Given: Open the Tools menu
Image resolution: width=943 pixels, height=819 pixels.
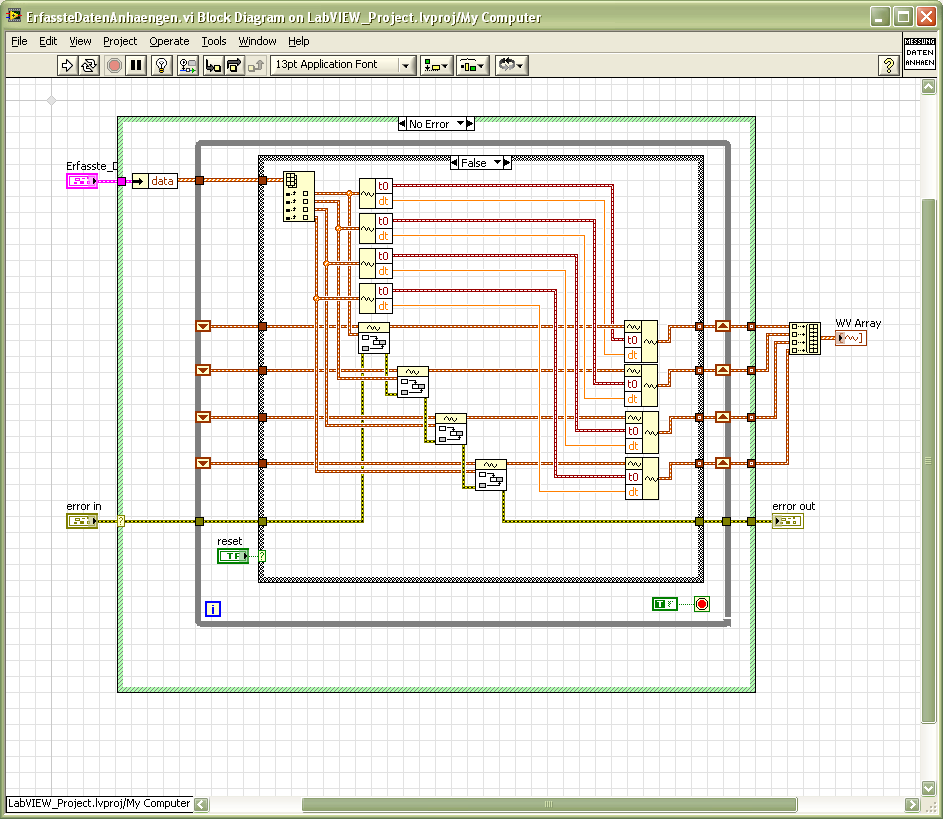Looking at the screenshot, I should click(x=214, y=41).
